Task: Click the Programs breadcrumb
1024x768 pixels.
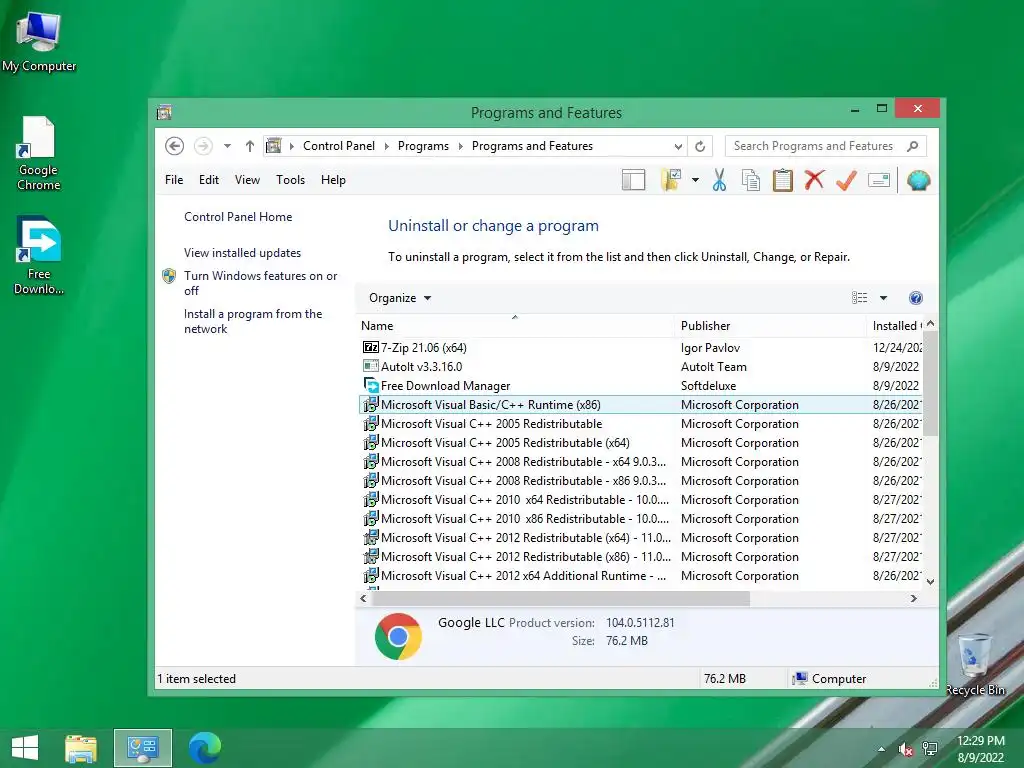Action: (423, 146)
